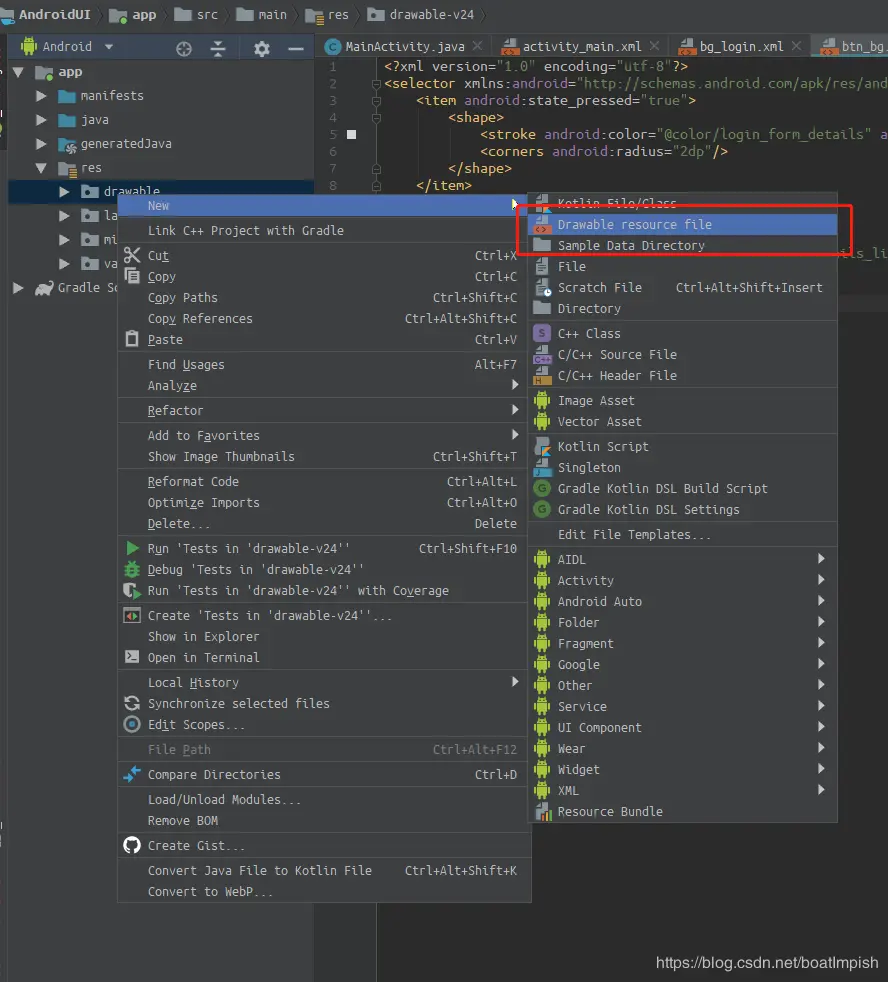Choose Load/Unload Modules...
The image size is (888, 982).
(322, 799)
